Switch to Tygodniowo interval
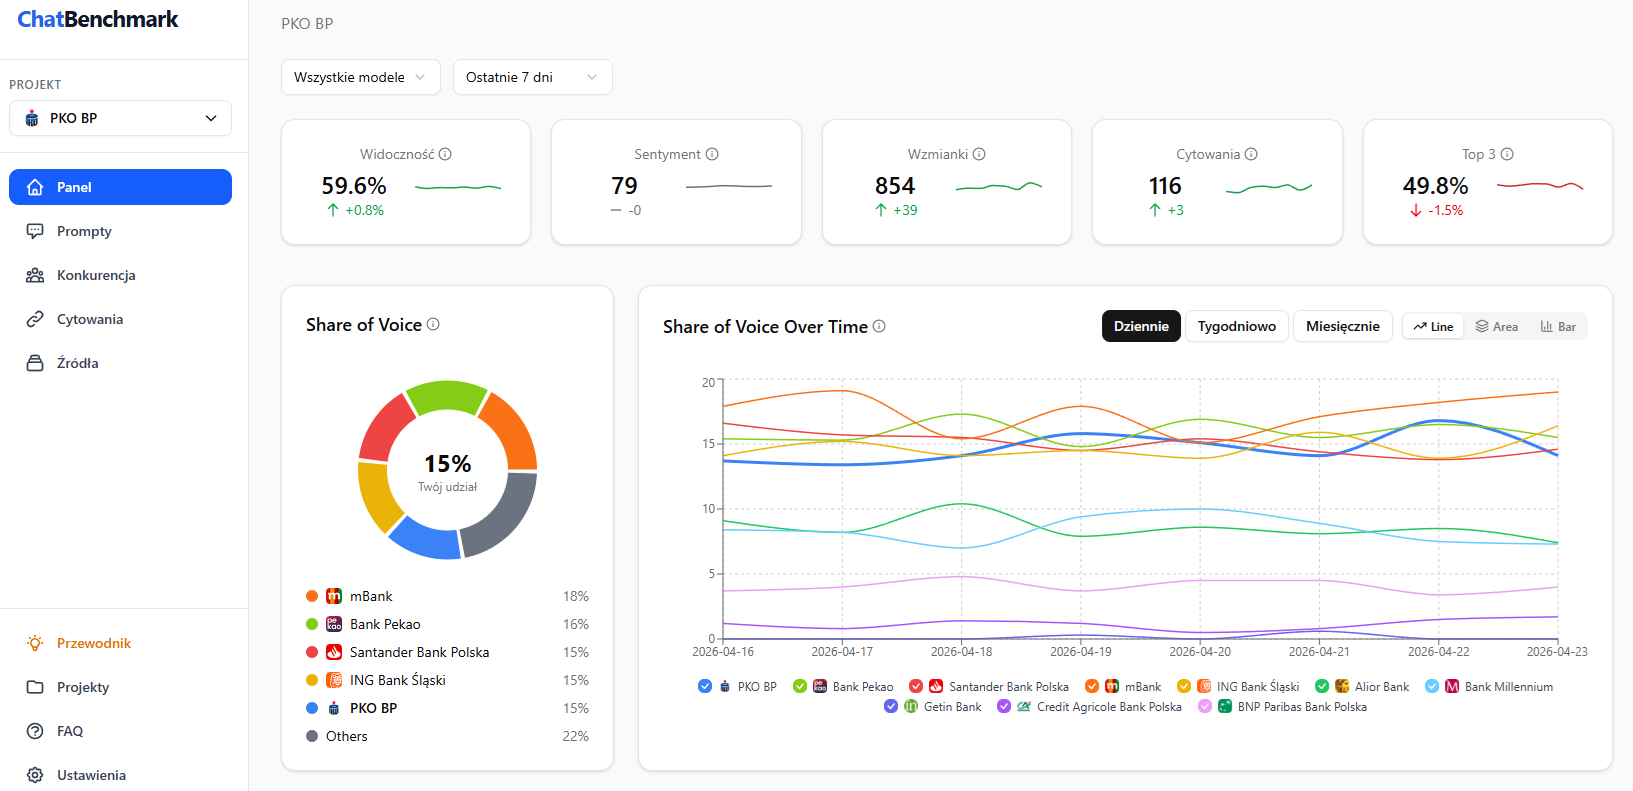1633x791 pixels. coord(1237,326)
